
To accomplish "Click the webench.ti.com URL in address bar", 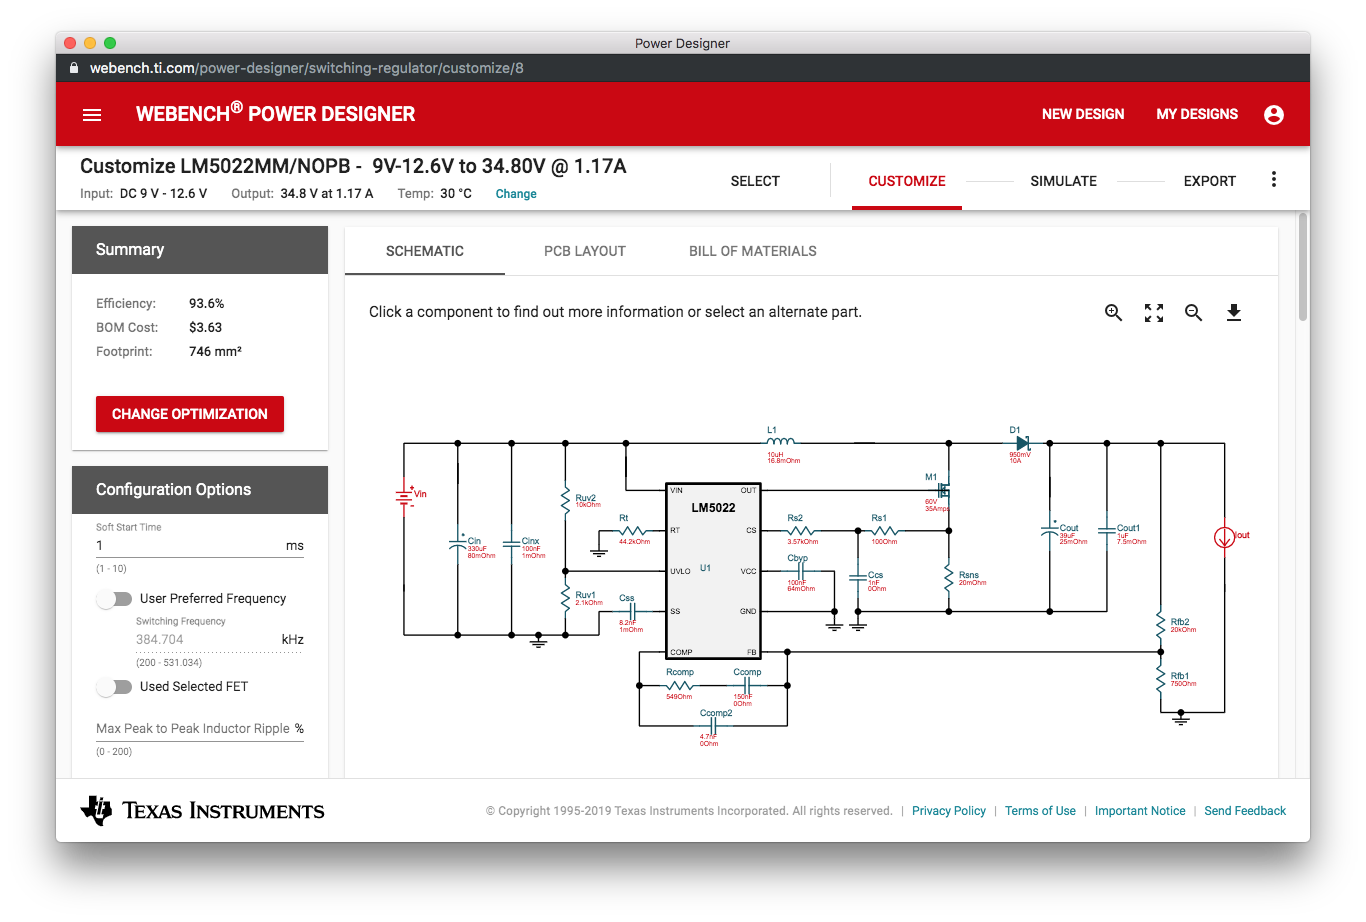I will (x=307, y=68).
